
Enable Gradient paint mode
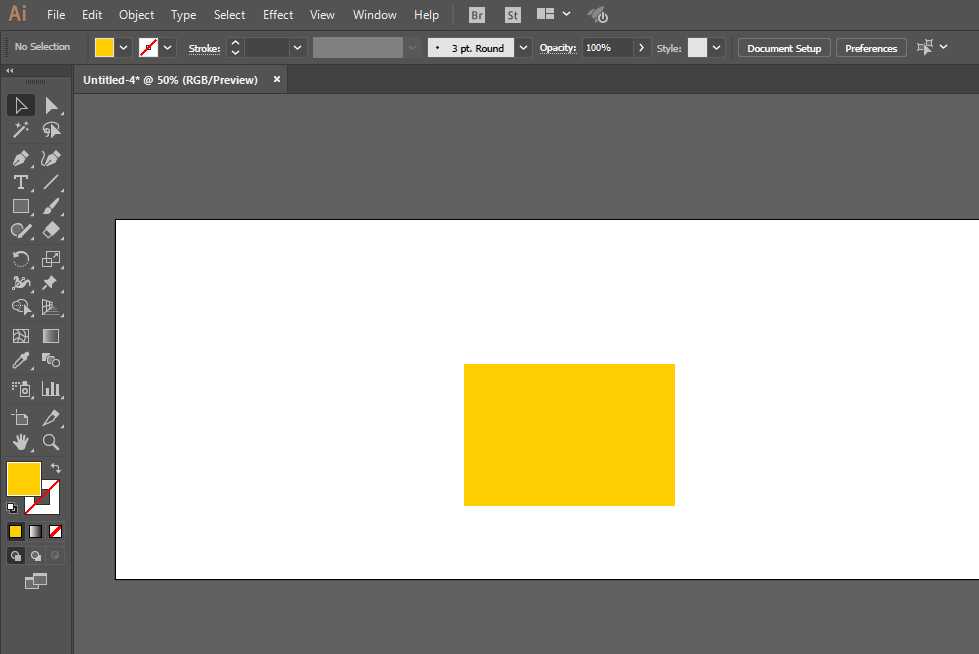(x=36, y=531)
